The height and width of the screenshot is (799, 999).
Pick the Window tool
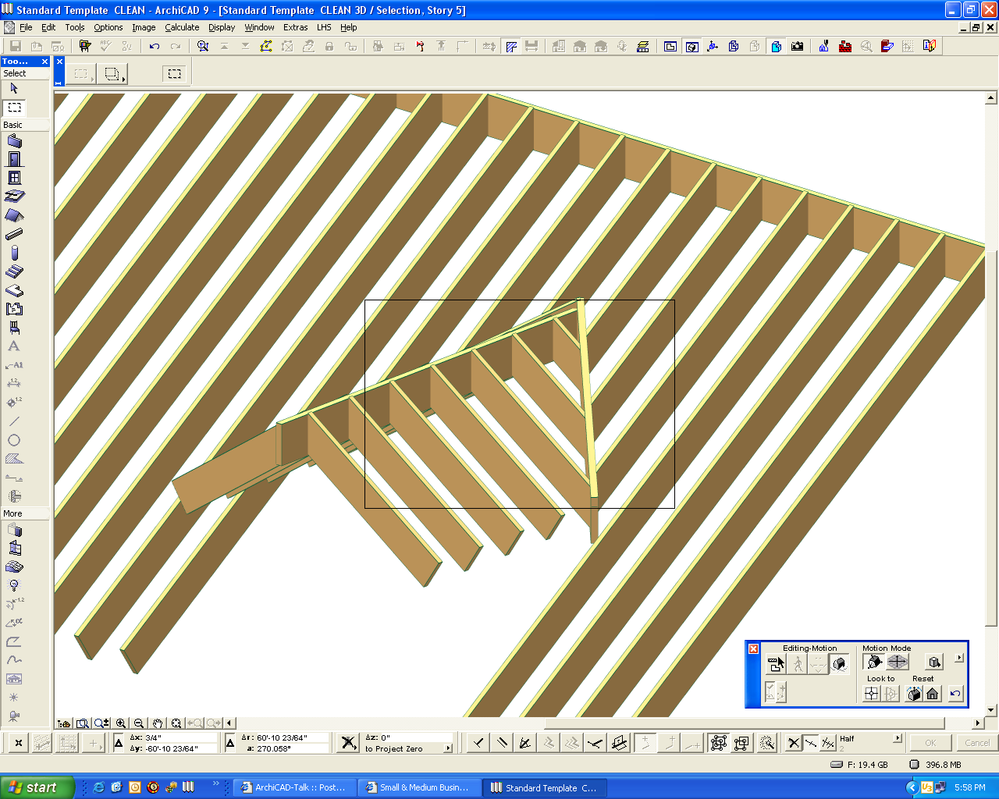(14, 178)
